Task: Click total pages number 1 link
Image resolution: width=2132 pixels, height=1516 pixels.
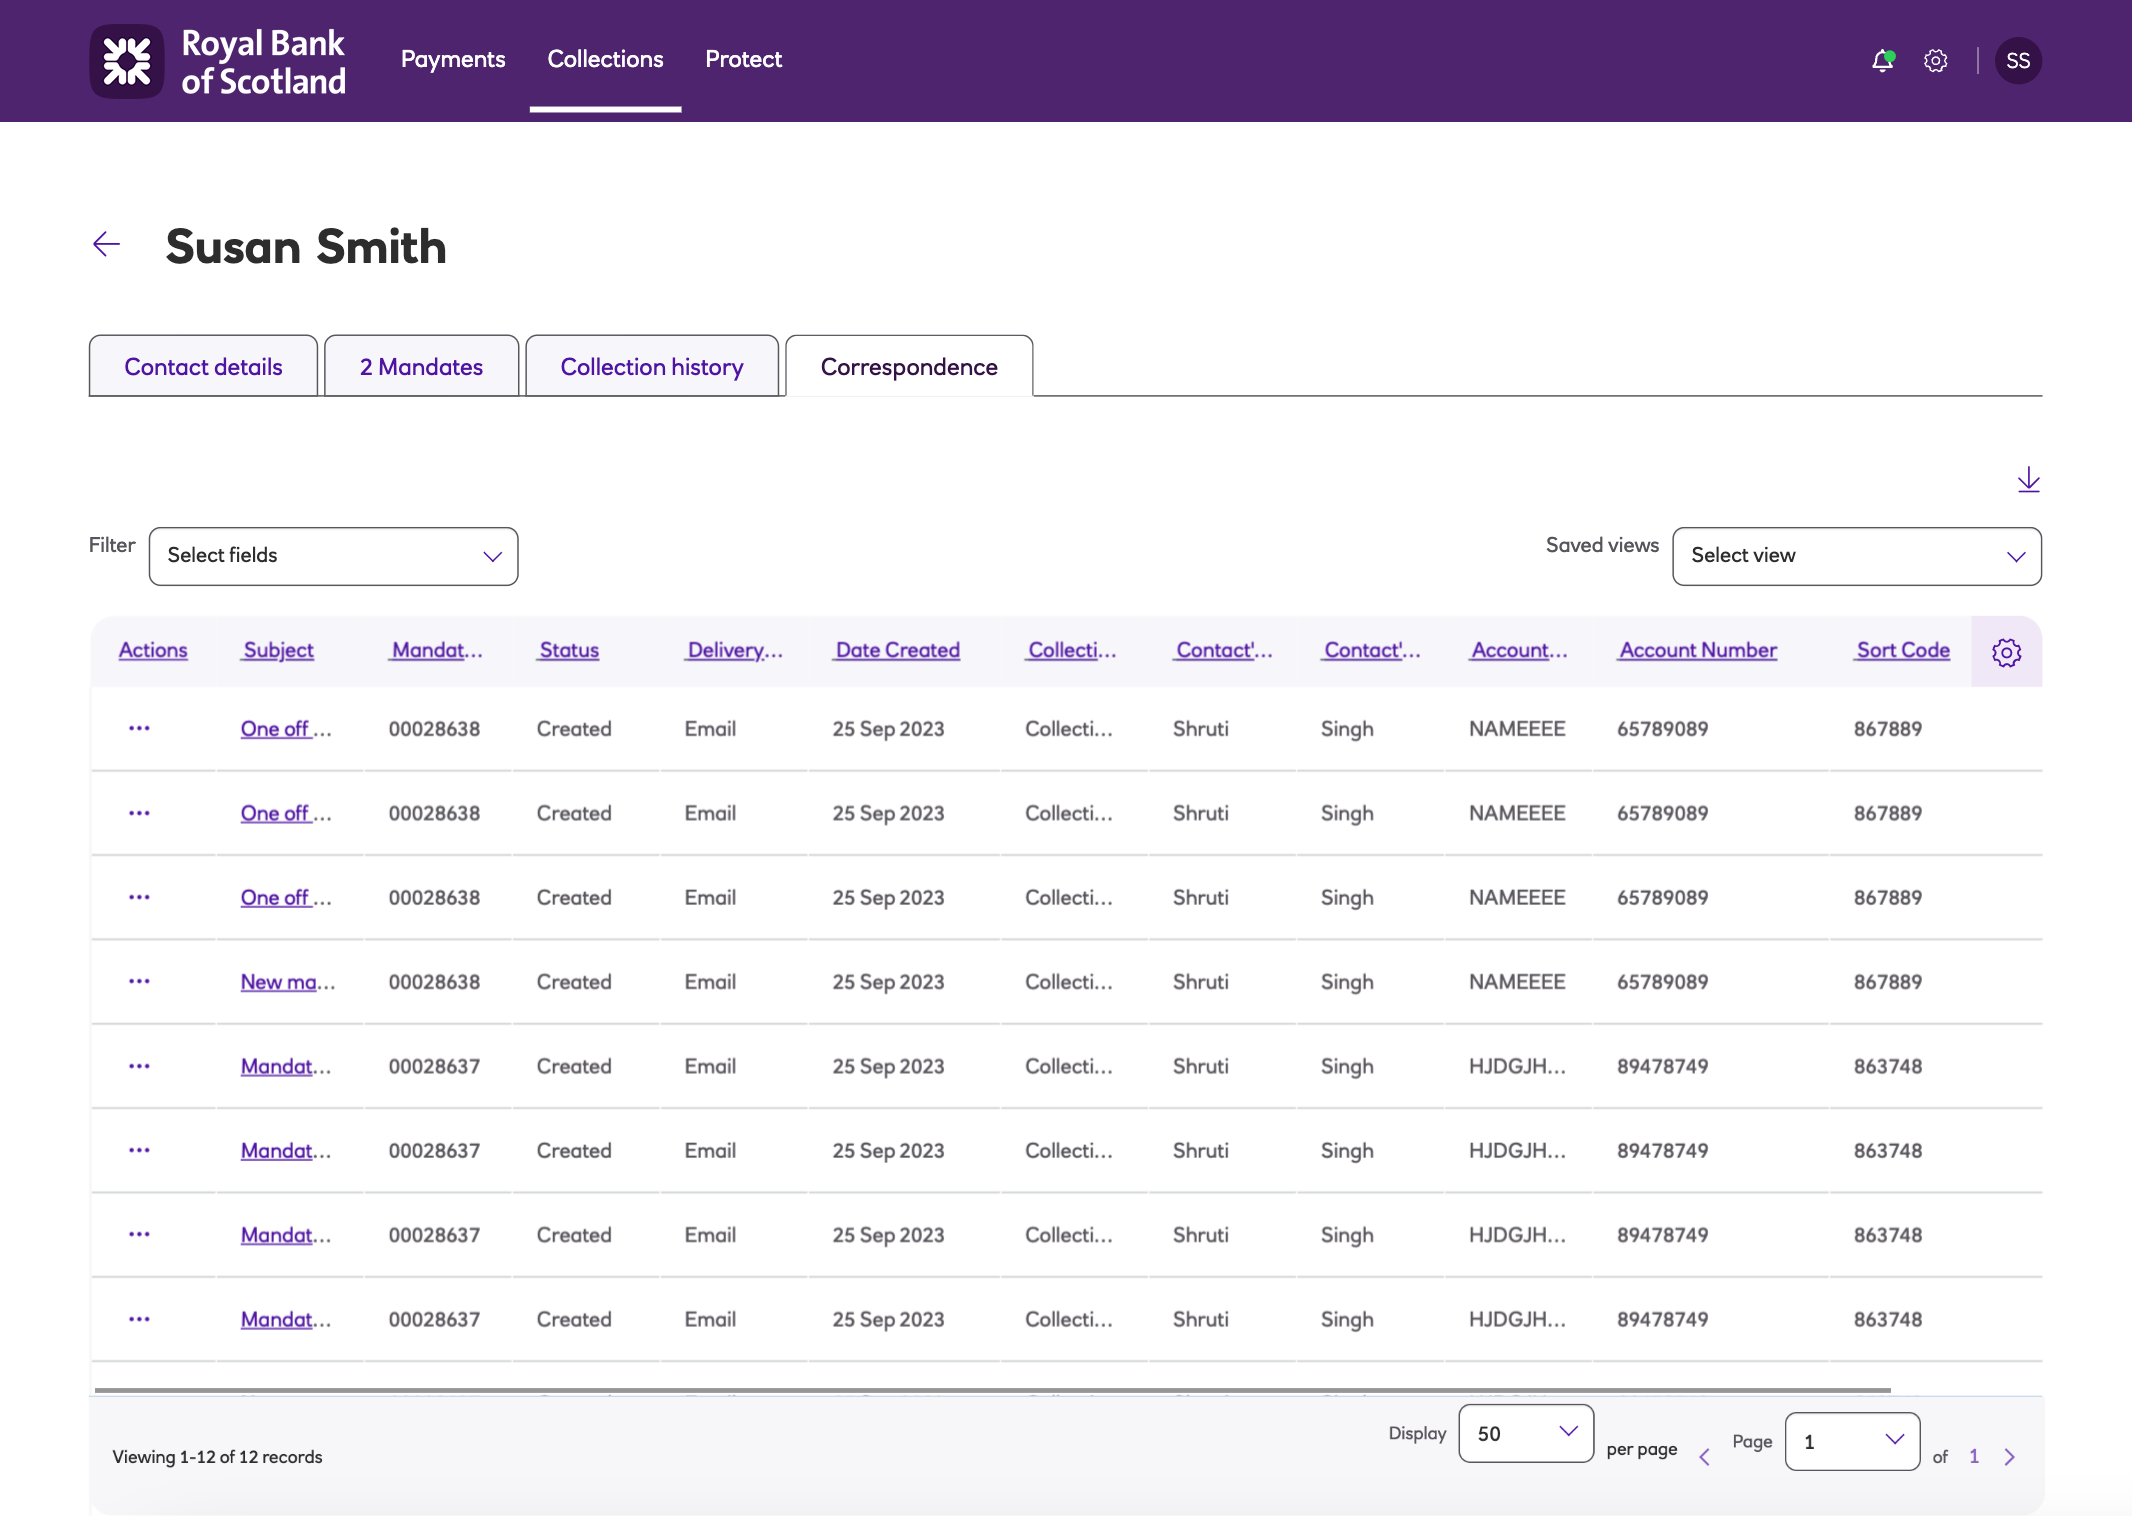Action: [x=1974, y=1457]
